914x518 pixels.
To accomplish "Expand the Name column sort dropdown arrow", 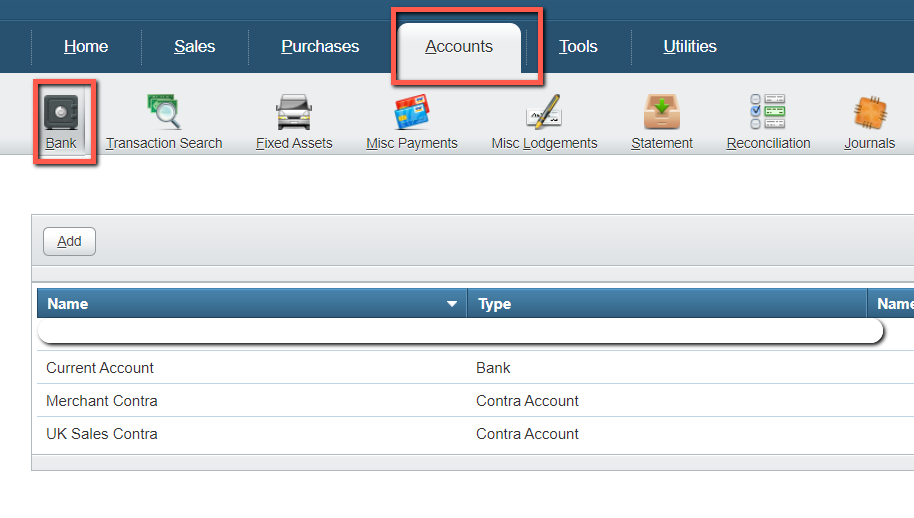I will point(452,304).
